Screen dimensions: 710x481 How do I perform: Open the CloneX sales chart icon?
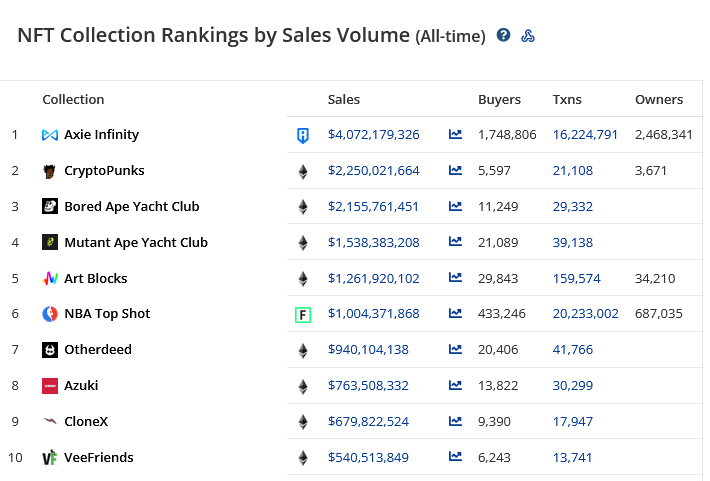[x=455, y=421]
